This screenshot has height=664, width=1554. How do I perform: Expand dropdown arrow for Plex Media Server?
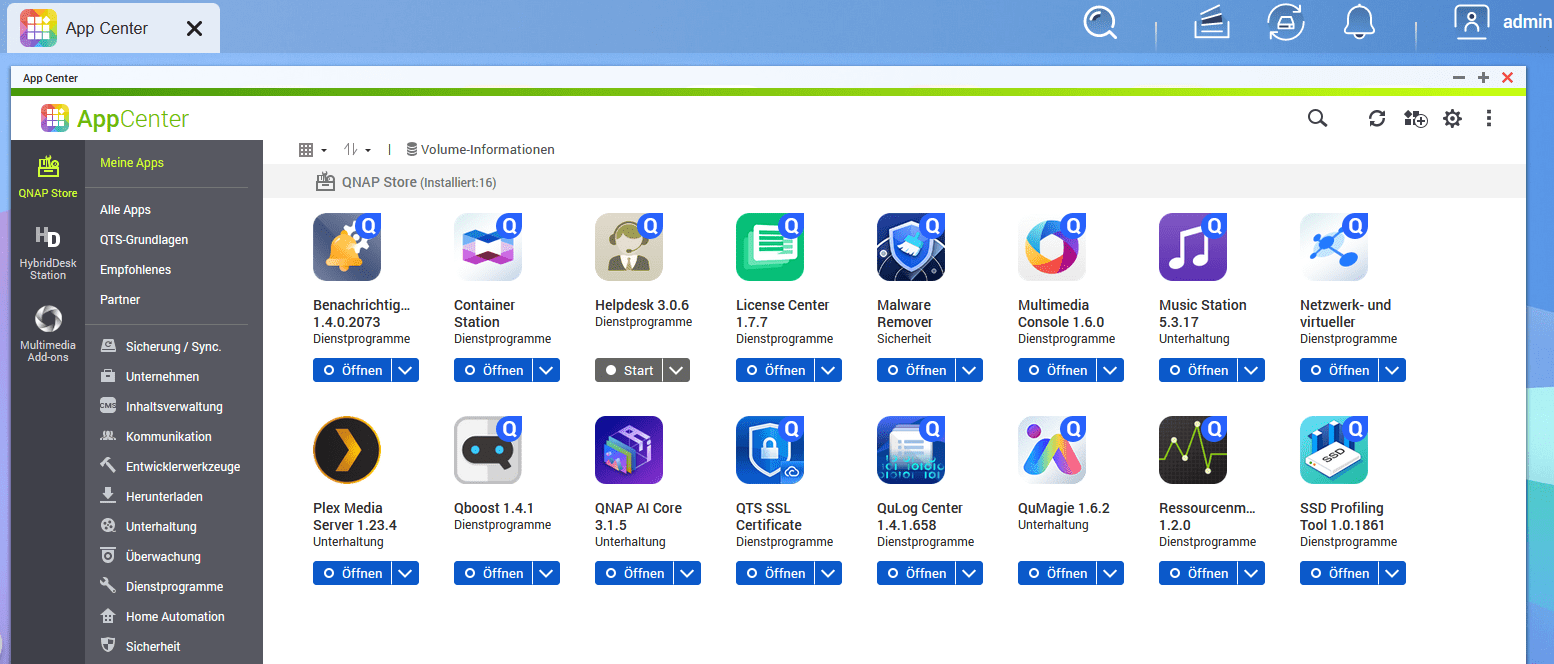[x=405, y=573]
